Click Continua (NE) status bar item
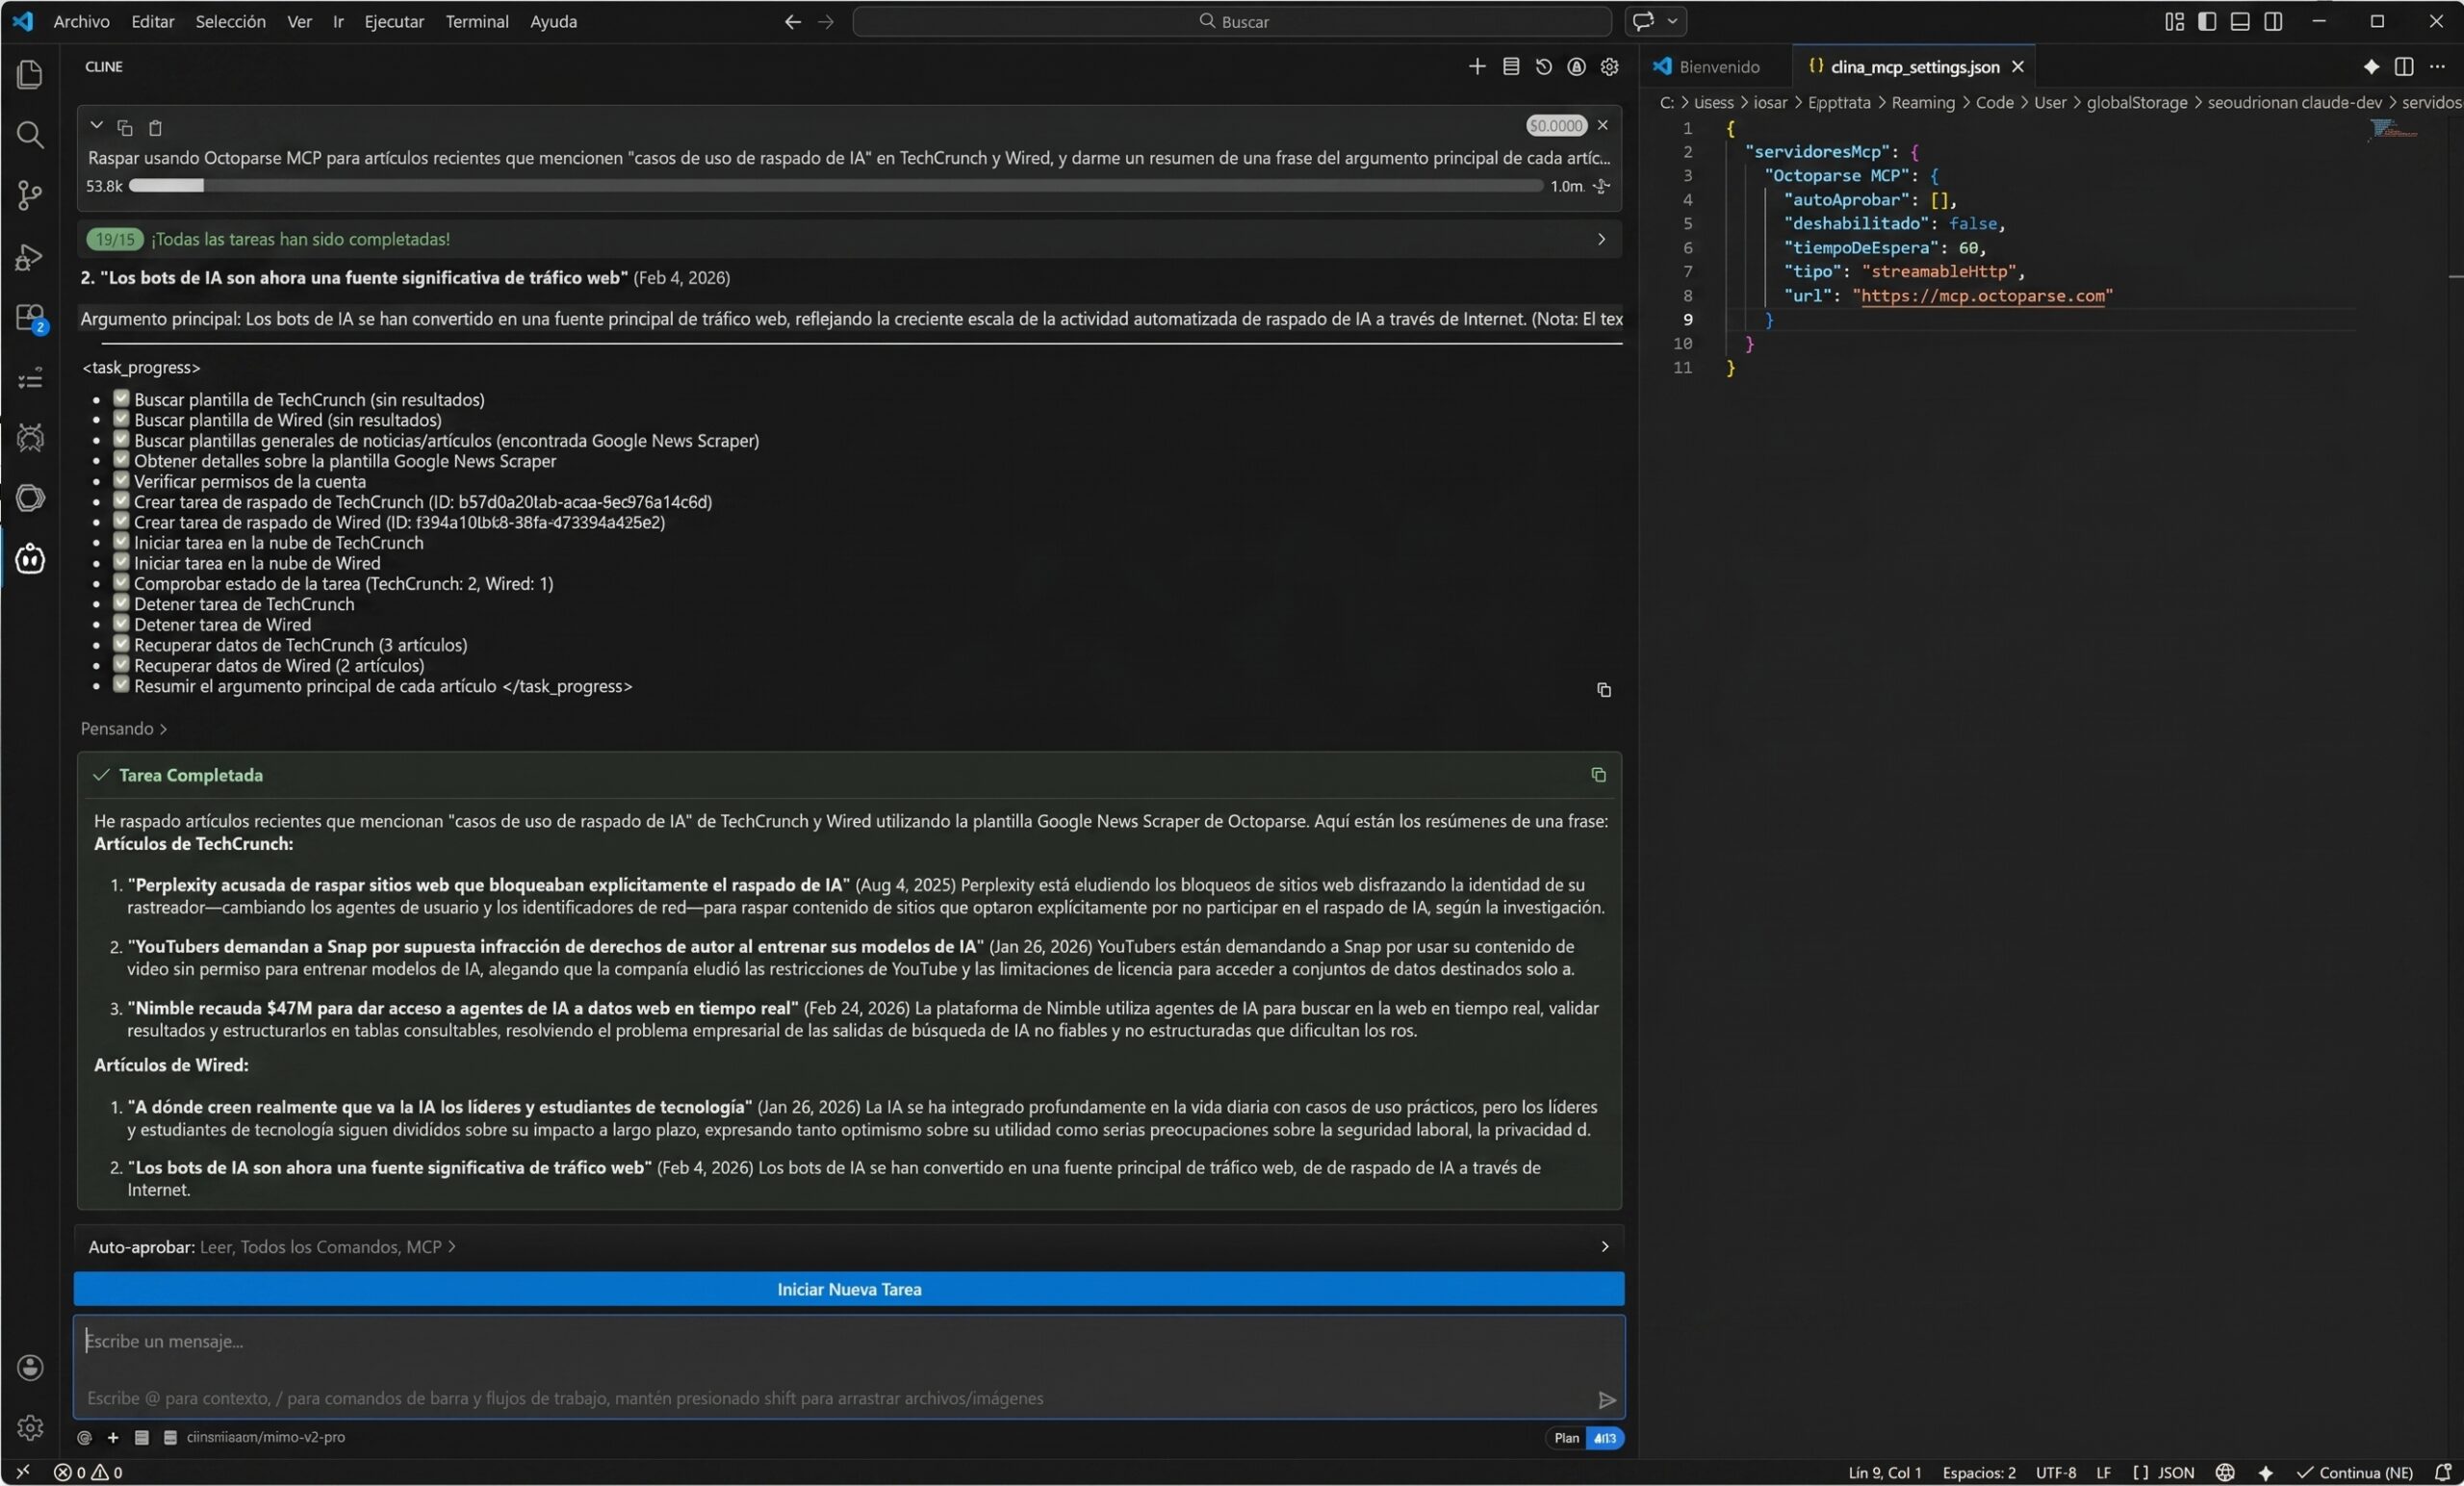The image size is (2464, 1486). (x=2355, y=1472)
